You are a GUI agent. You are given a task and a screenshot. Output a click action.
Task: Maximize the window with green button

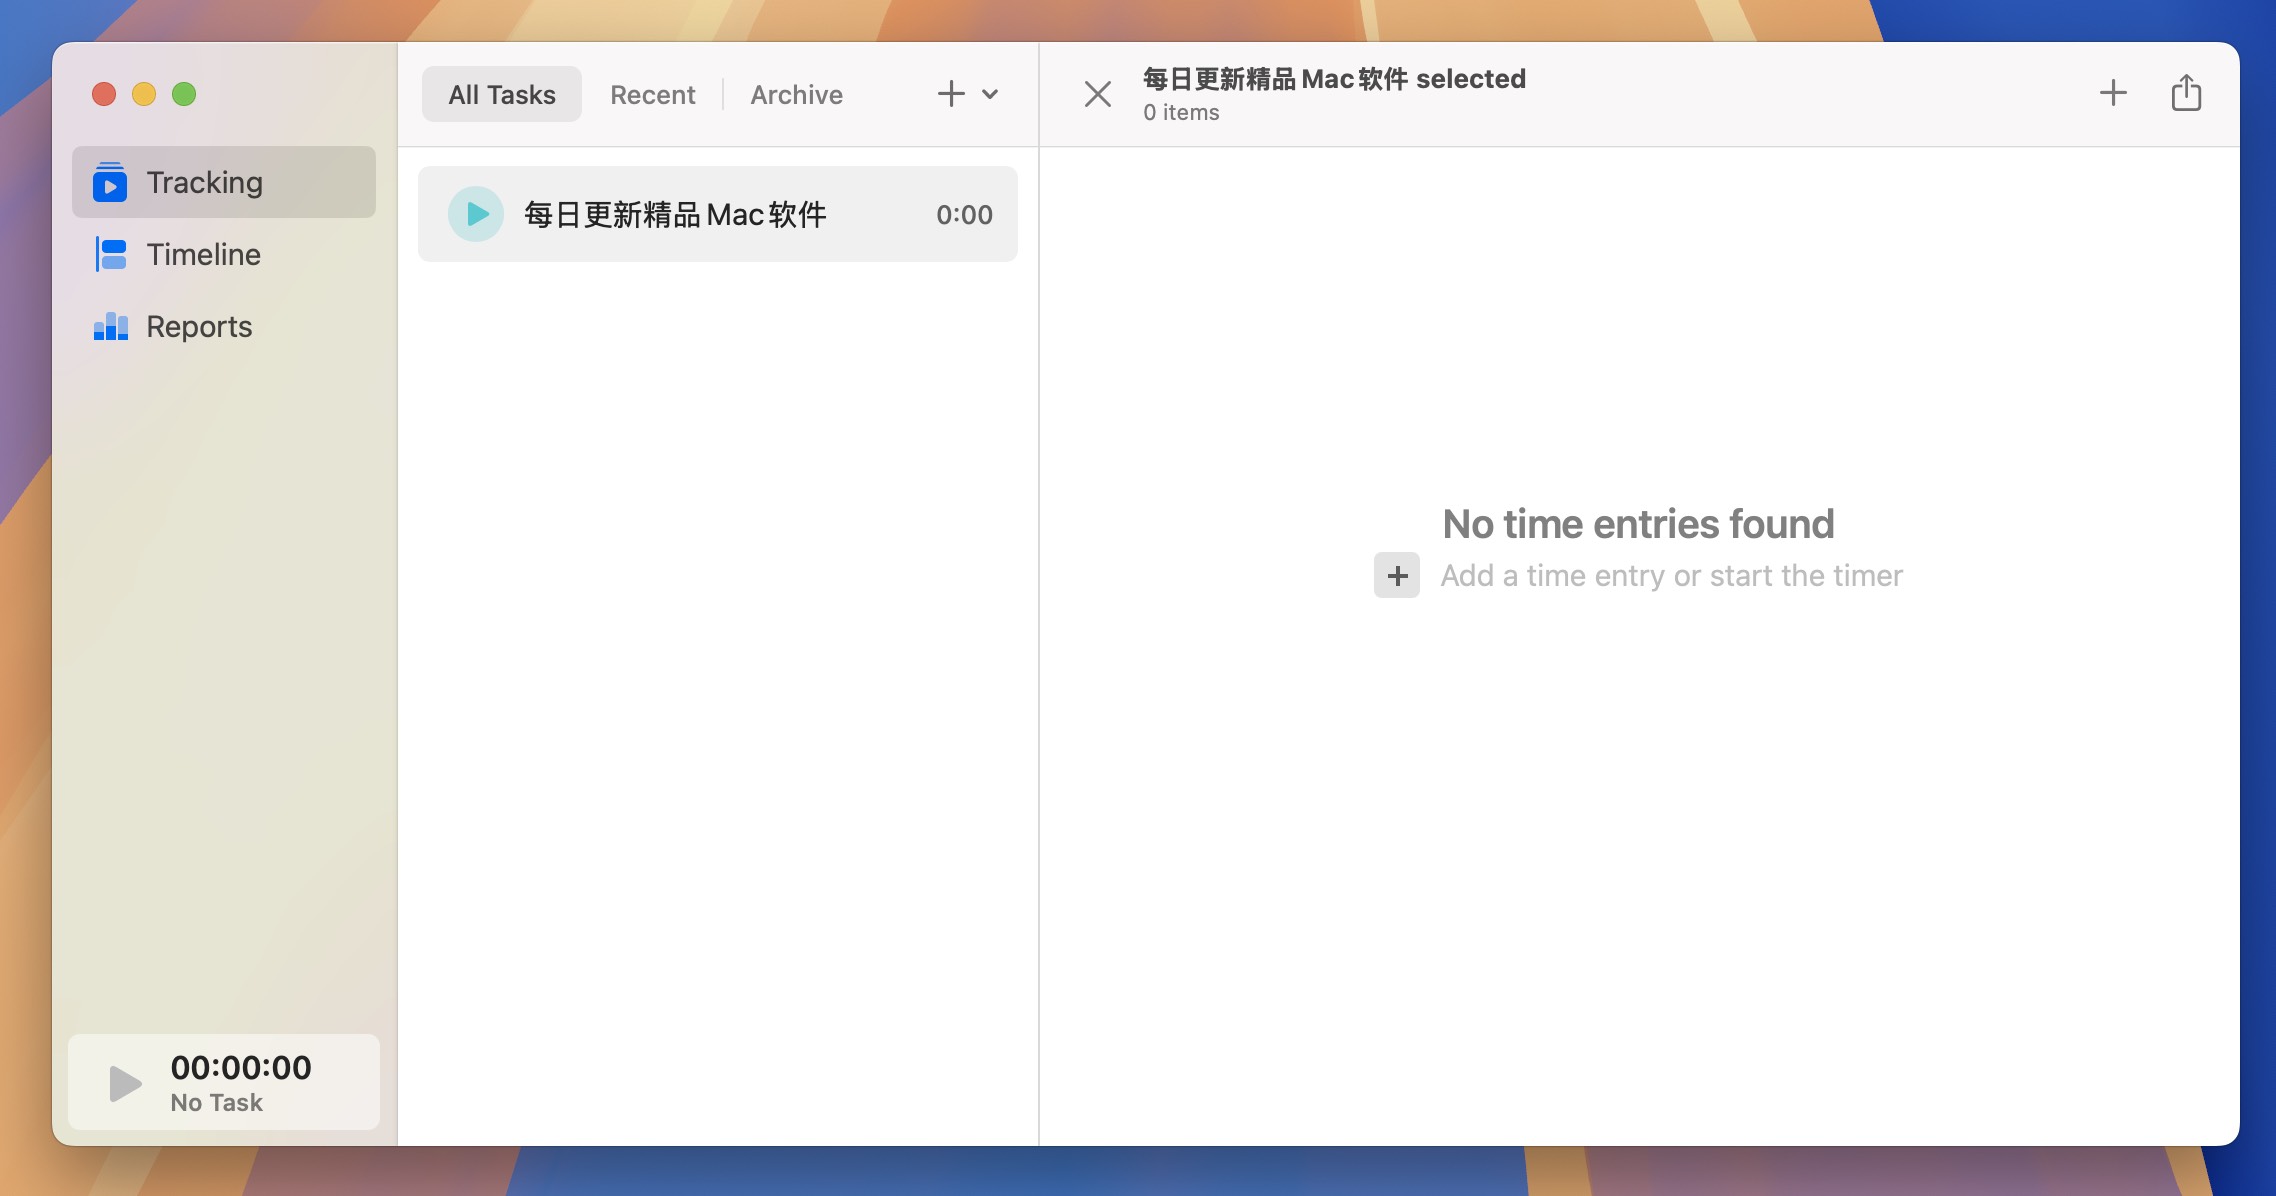pos(184,94)
